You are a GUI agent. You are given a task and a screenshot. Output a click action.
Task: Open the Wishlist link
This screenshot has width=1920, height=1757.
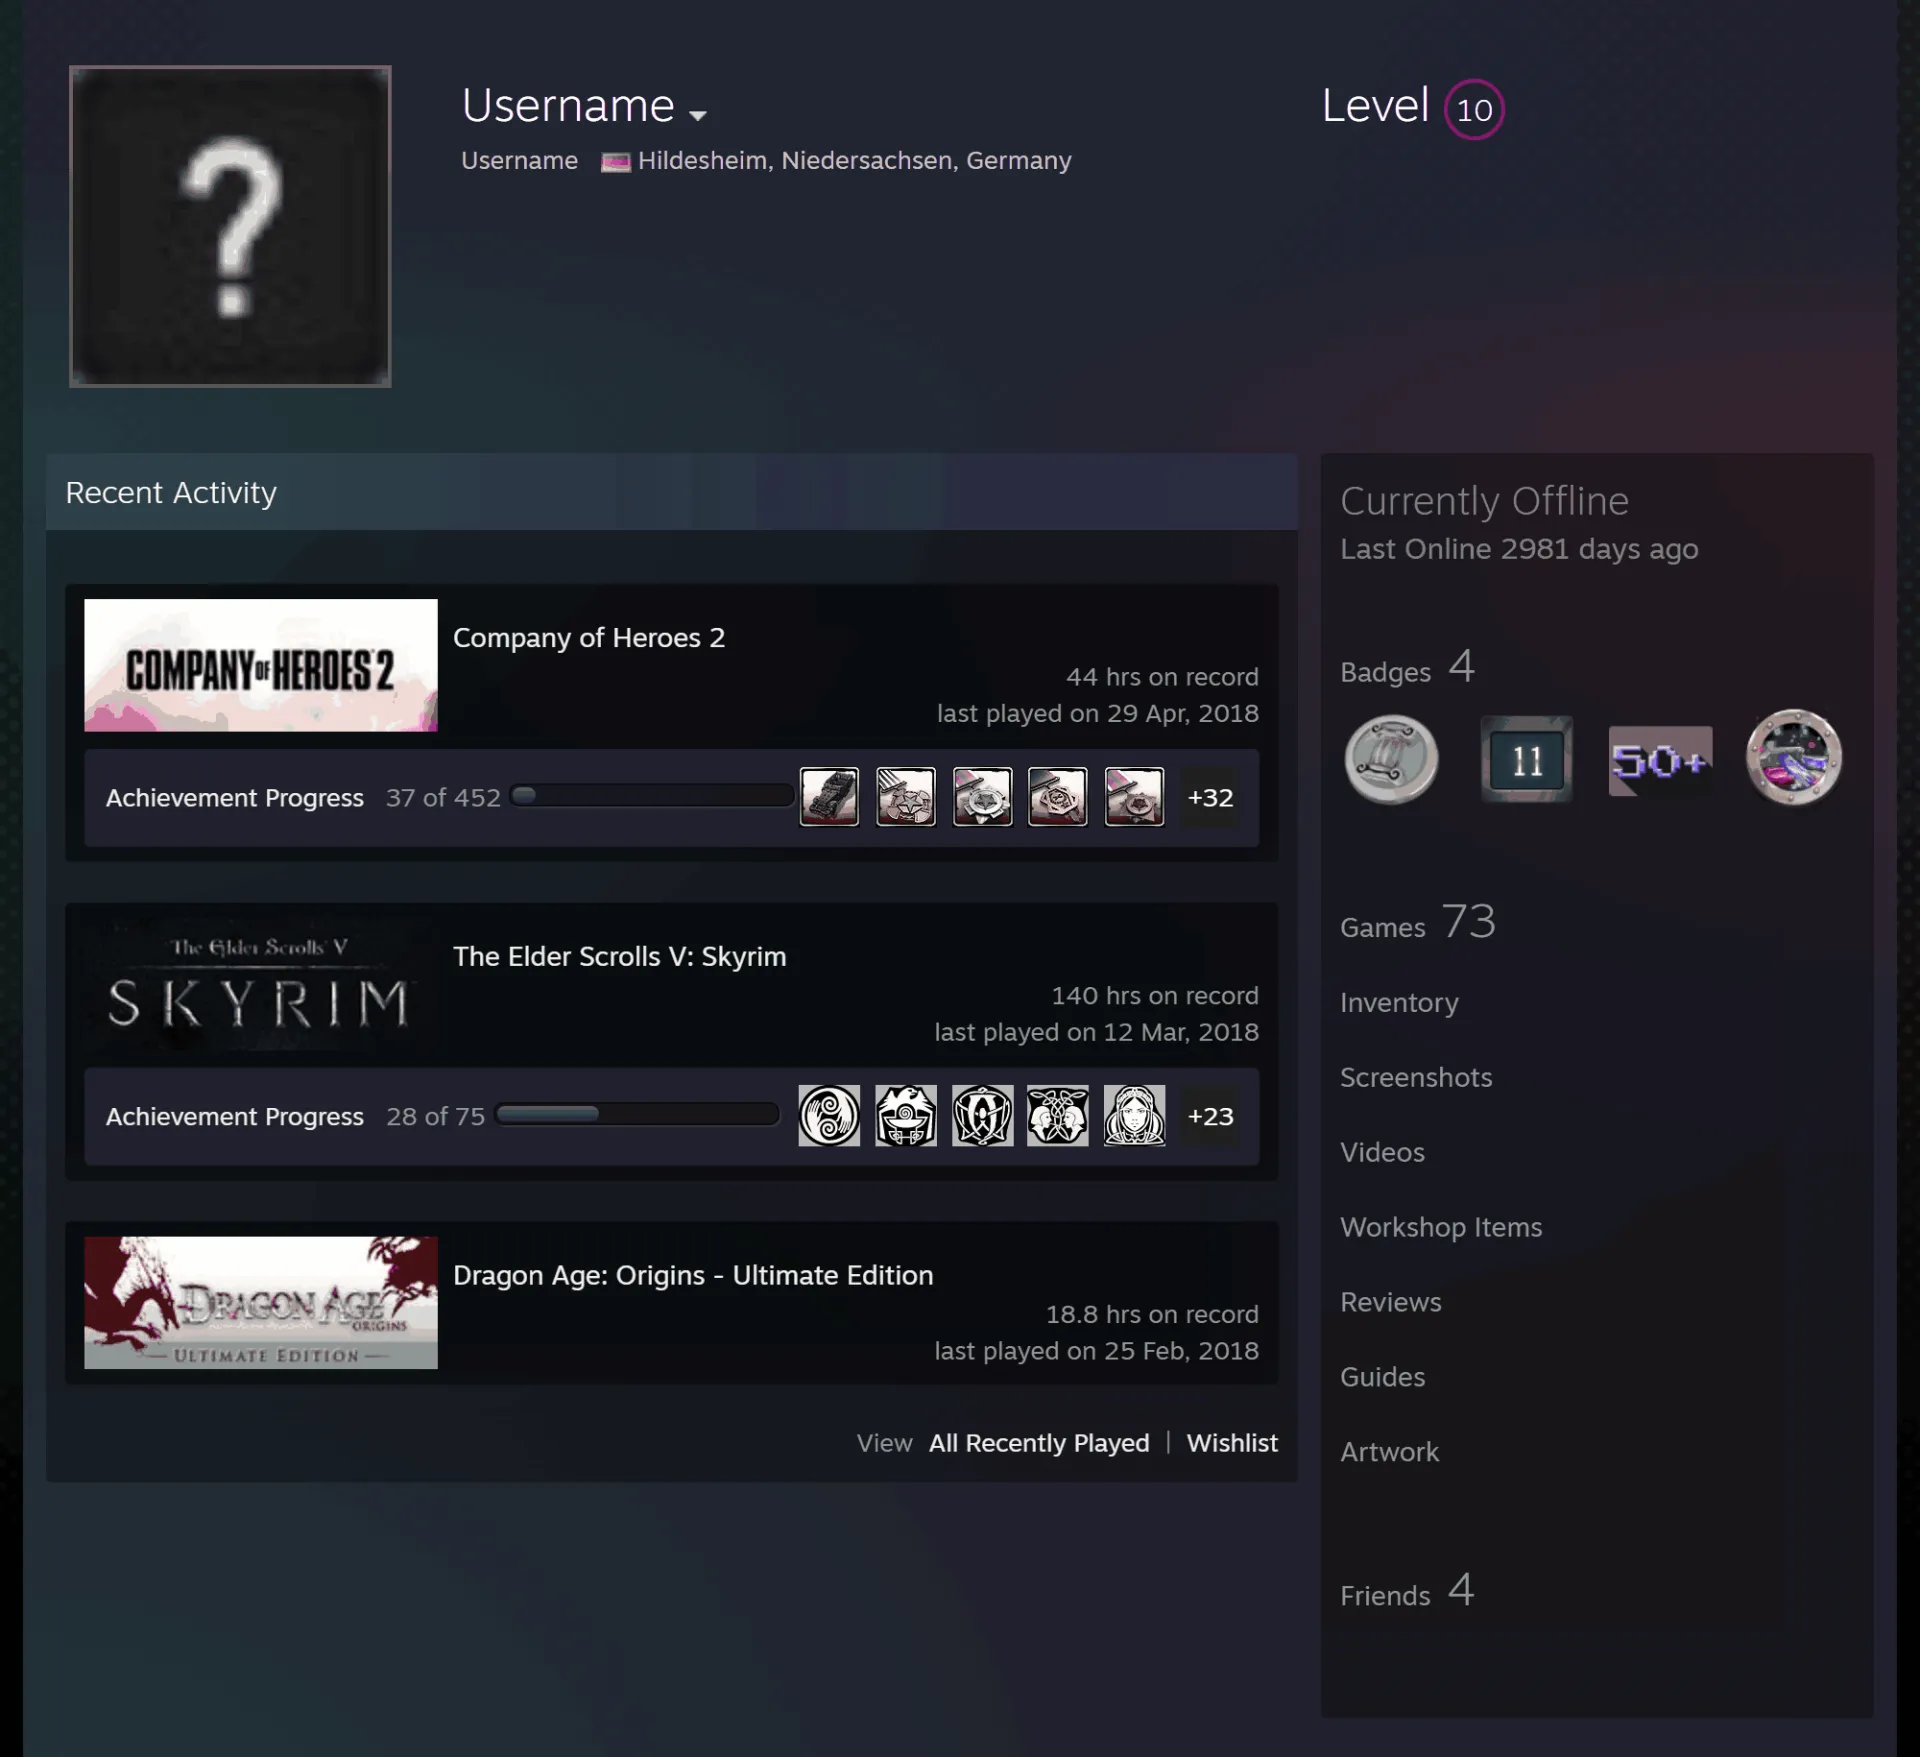click(x=1232, y=1443)
